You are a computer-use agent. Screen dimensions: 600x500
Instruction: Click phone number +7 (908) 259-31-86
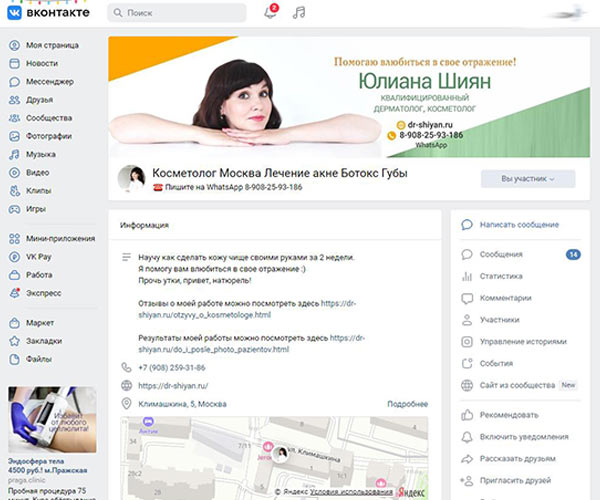point(172,368)
